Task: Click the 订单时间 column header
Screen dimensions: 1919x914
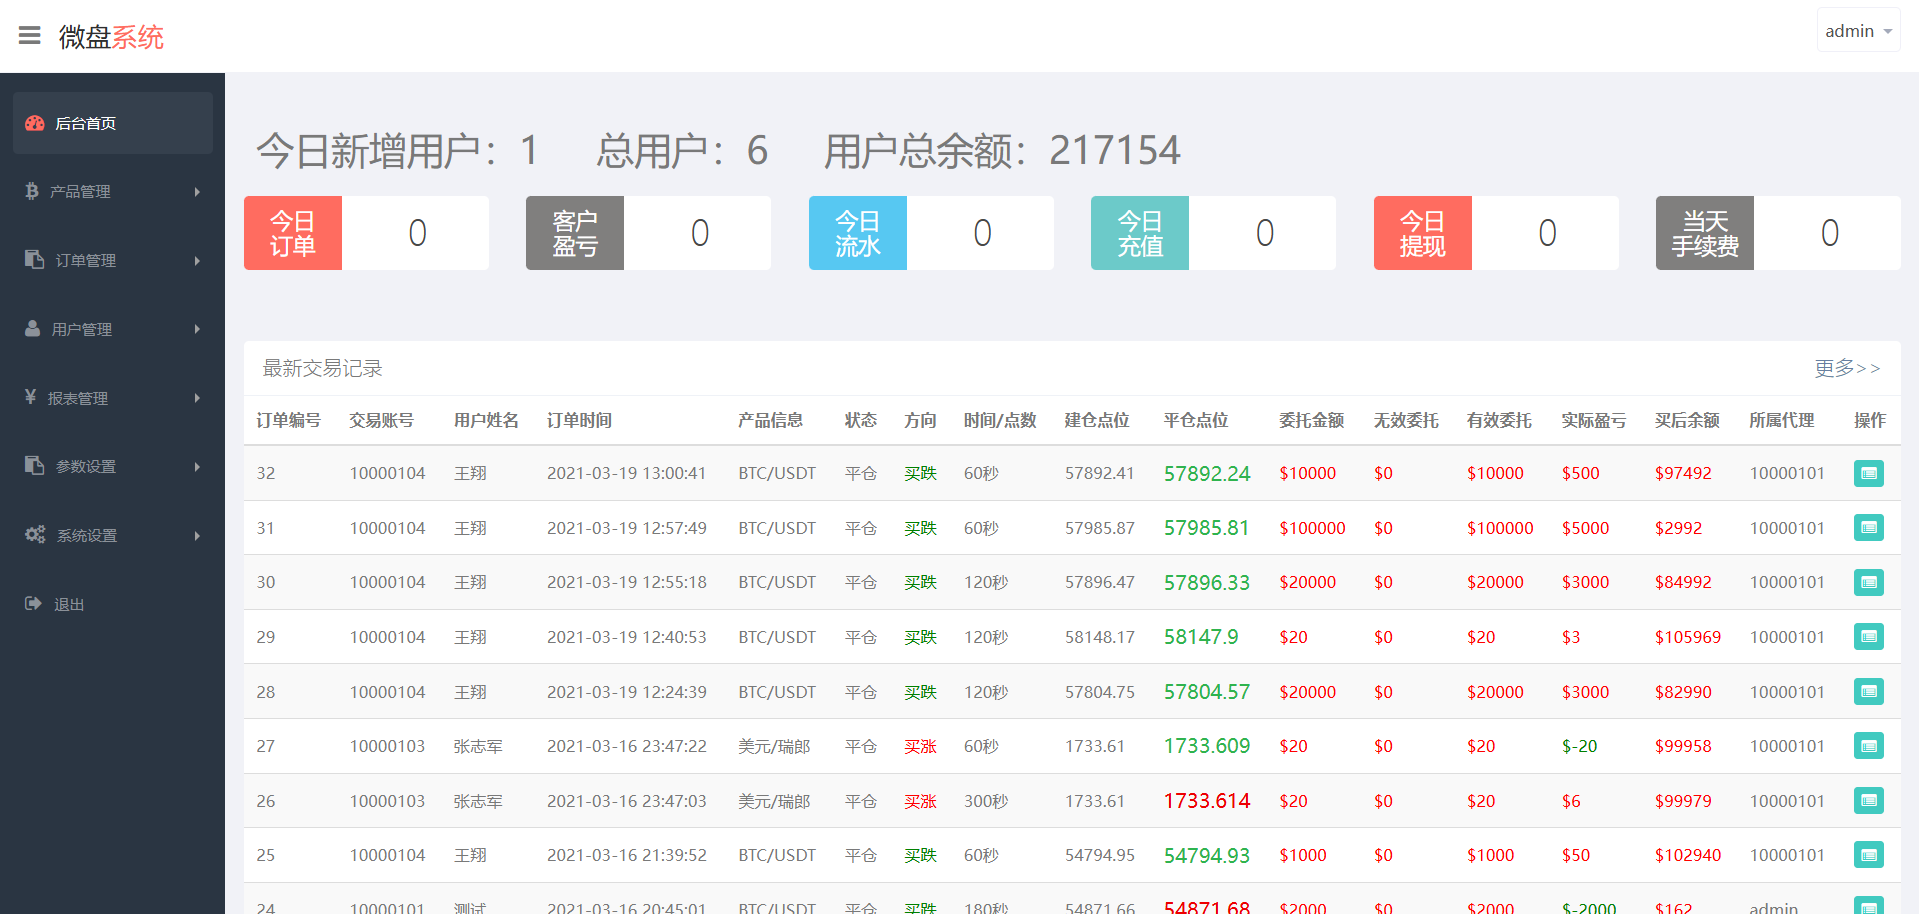Action: [x=579, y=420]
